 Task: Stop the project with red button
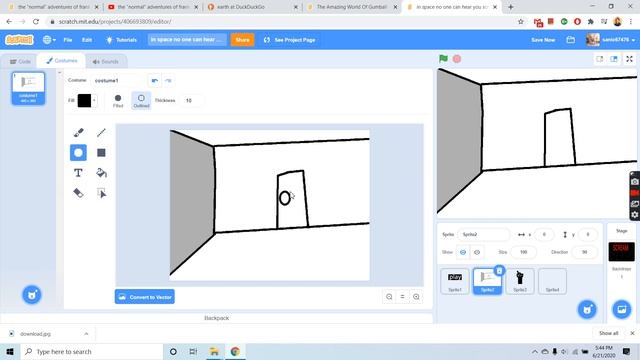pos(457,59)
